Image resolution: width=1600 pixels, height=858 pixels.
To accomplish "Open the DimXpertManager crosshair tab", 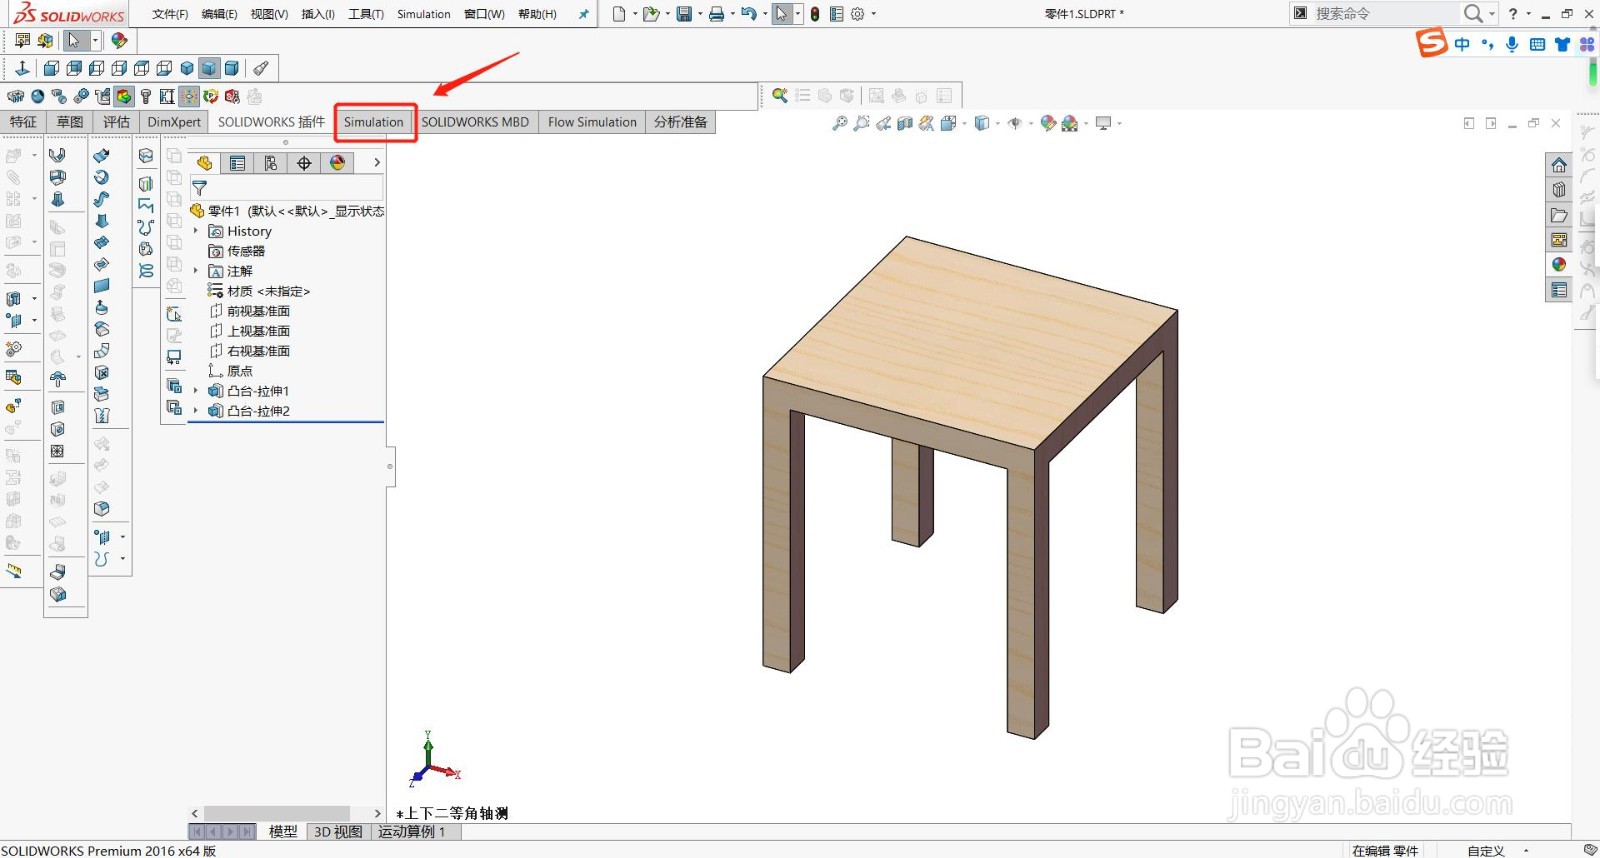I will pos(304,163).
